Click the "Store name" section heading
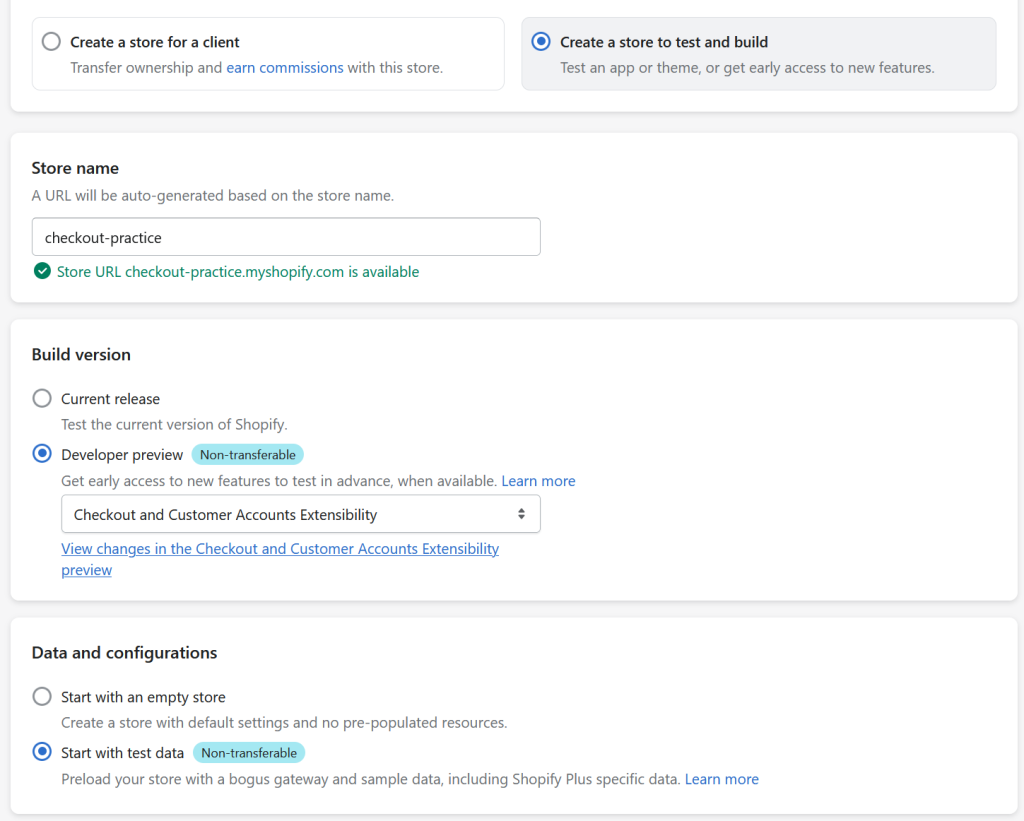The width and height of the screenshot is (1024, 821). [x=75, y=168]
